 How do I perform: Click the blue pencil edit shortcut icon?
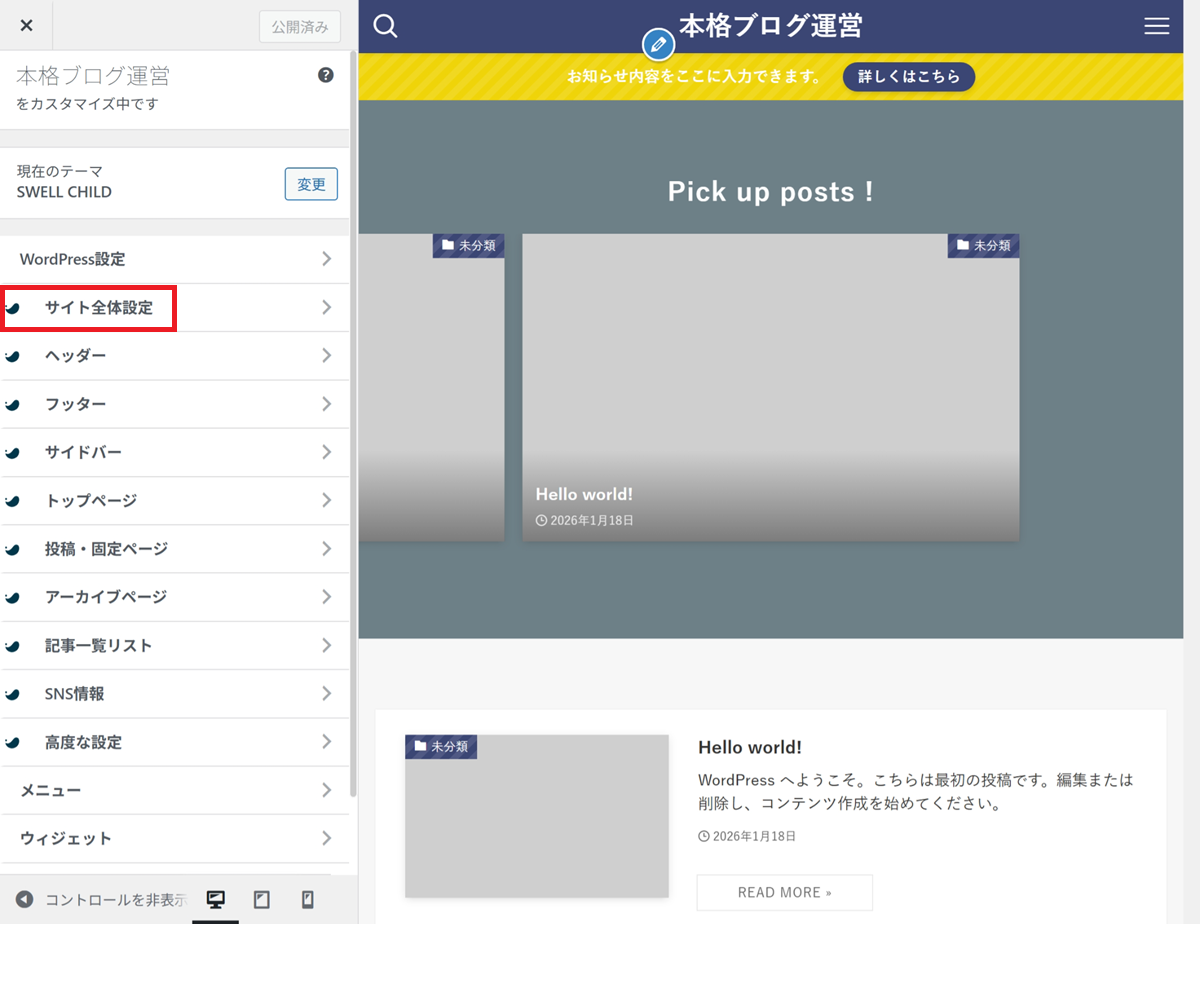coord(657,45)
